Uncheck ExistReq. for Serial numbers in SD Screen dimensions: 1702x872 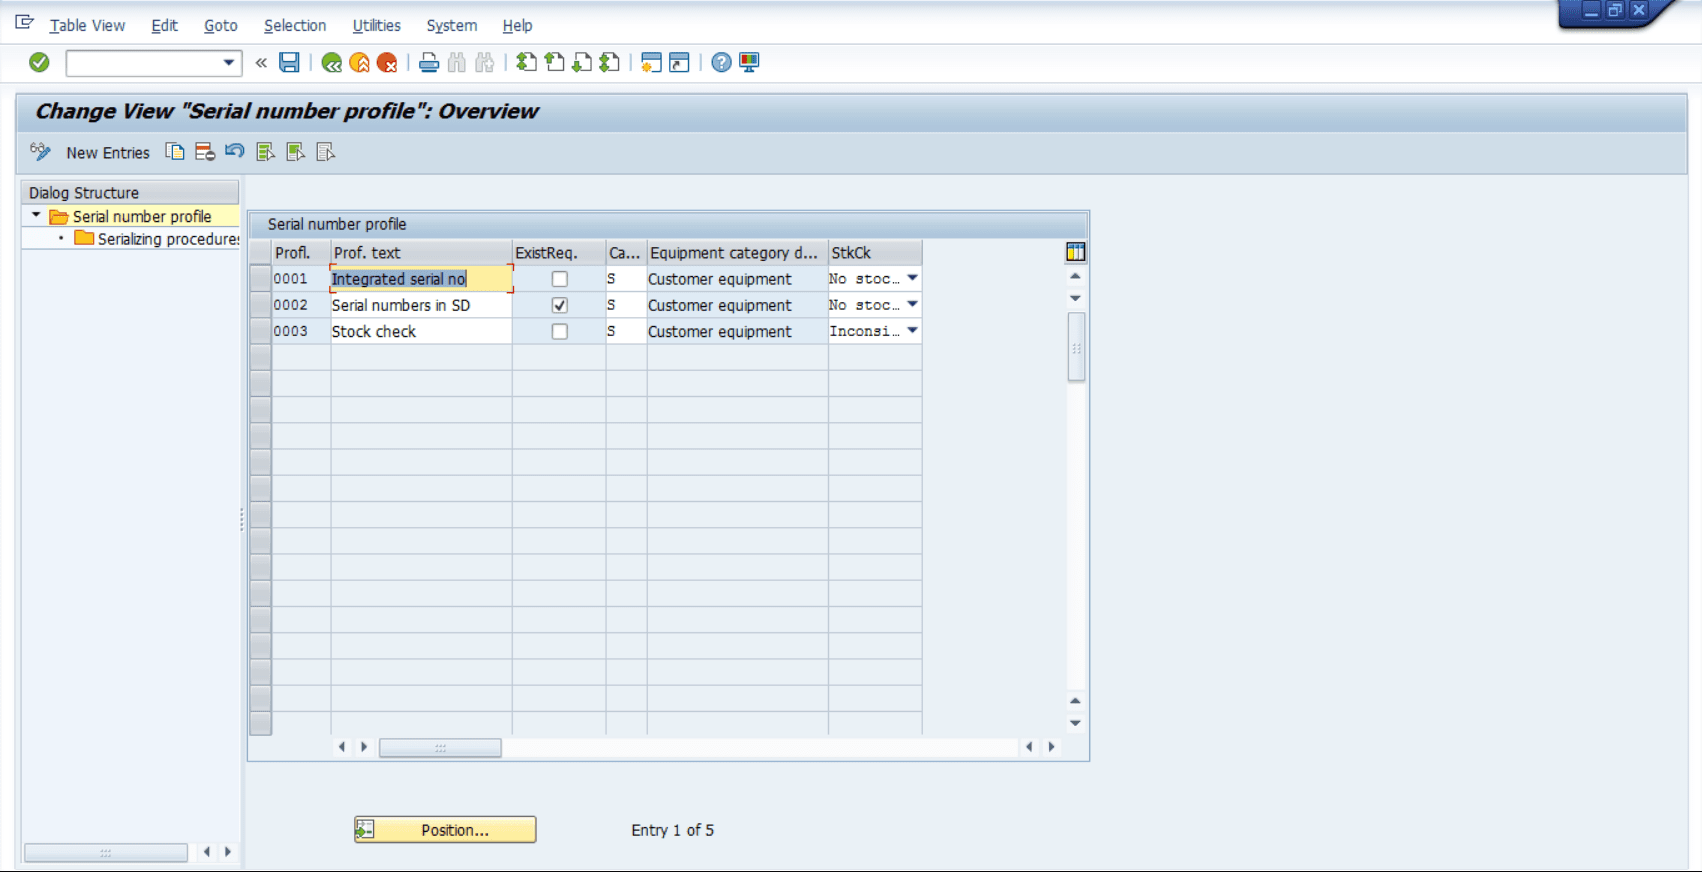(x=560, y=305)
